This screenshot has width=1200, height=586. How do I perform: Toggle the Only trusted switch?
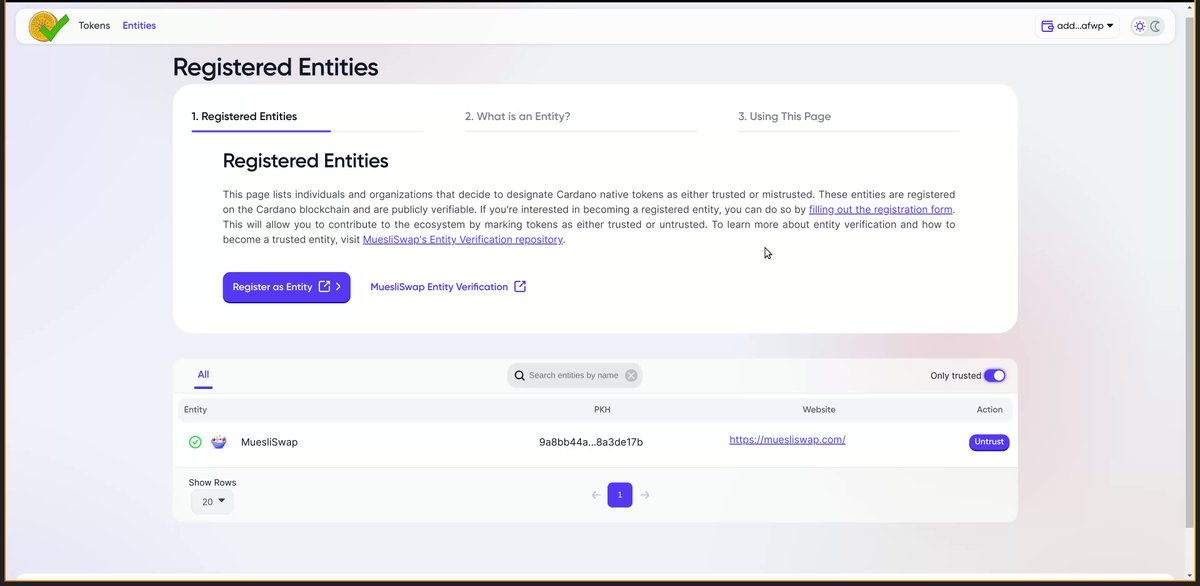point(994,376)
